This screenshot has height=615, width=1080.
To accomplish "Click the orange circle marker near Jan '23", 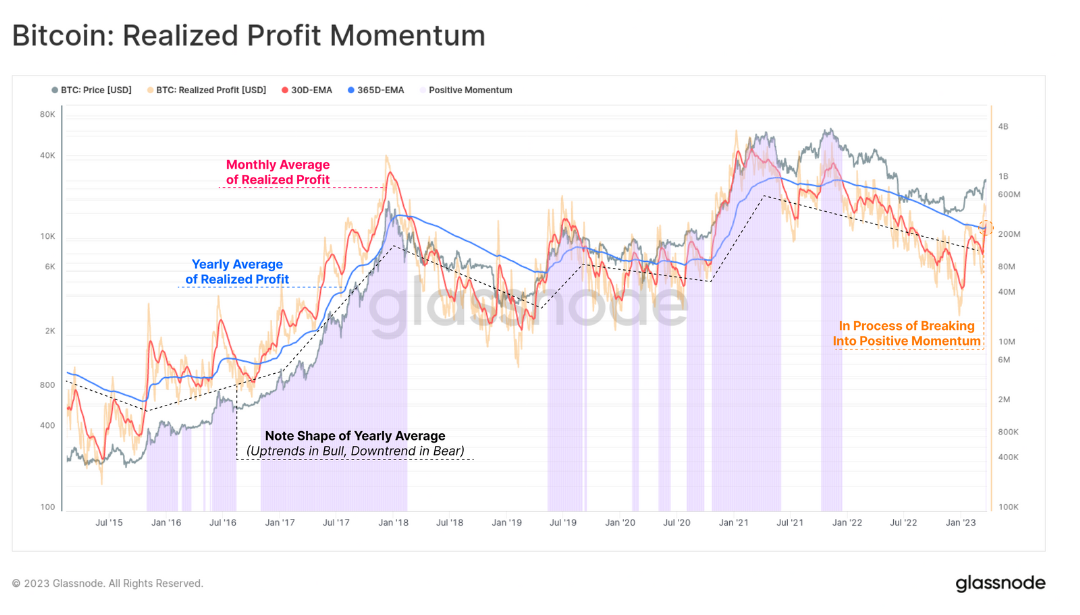I will (x=986, y=228).
